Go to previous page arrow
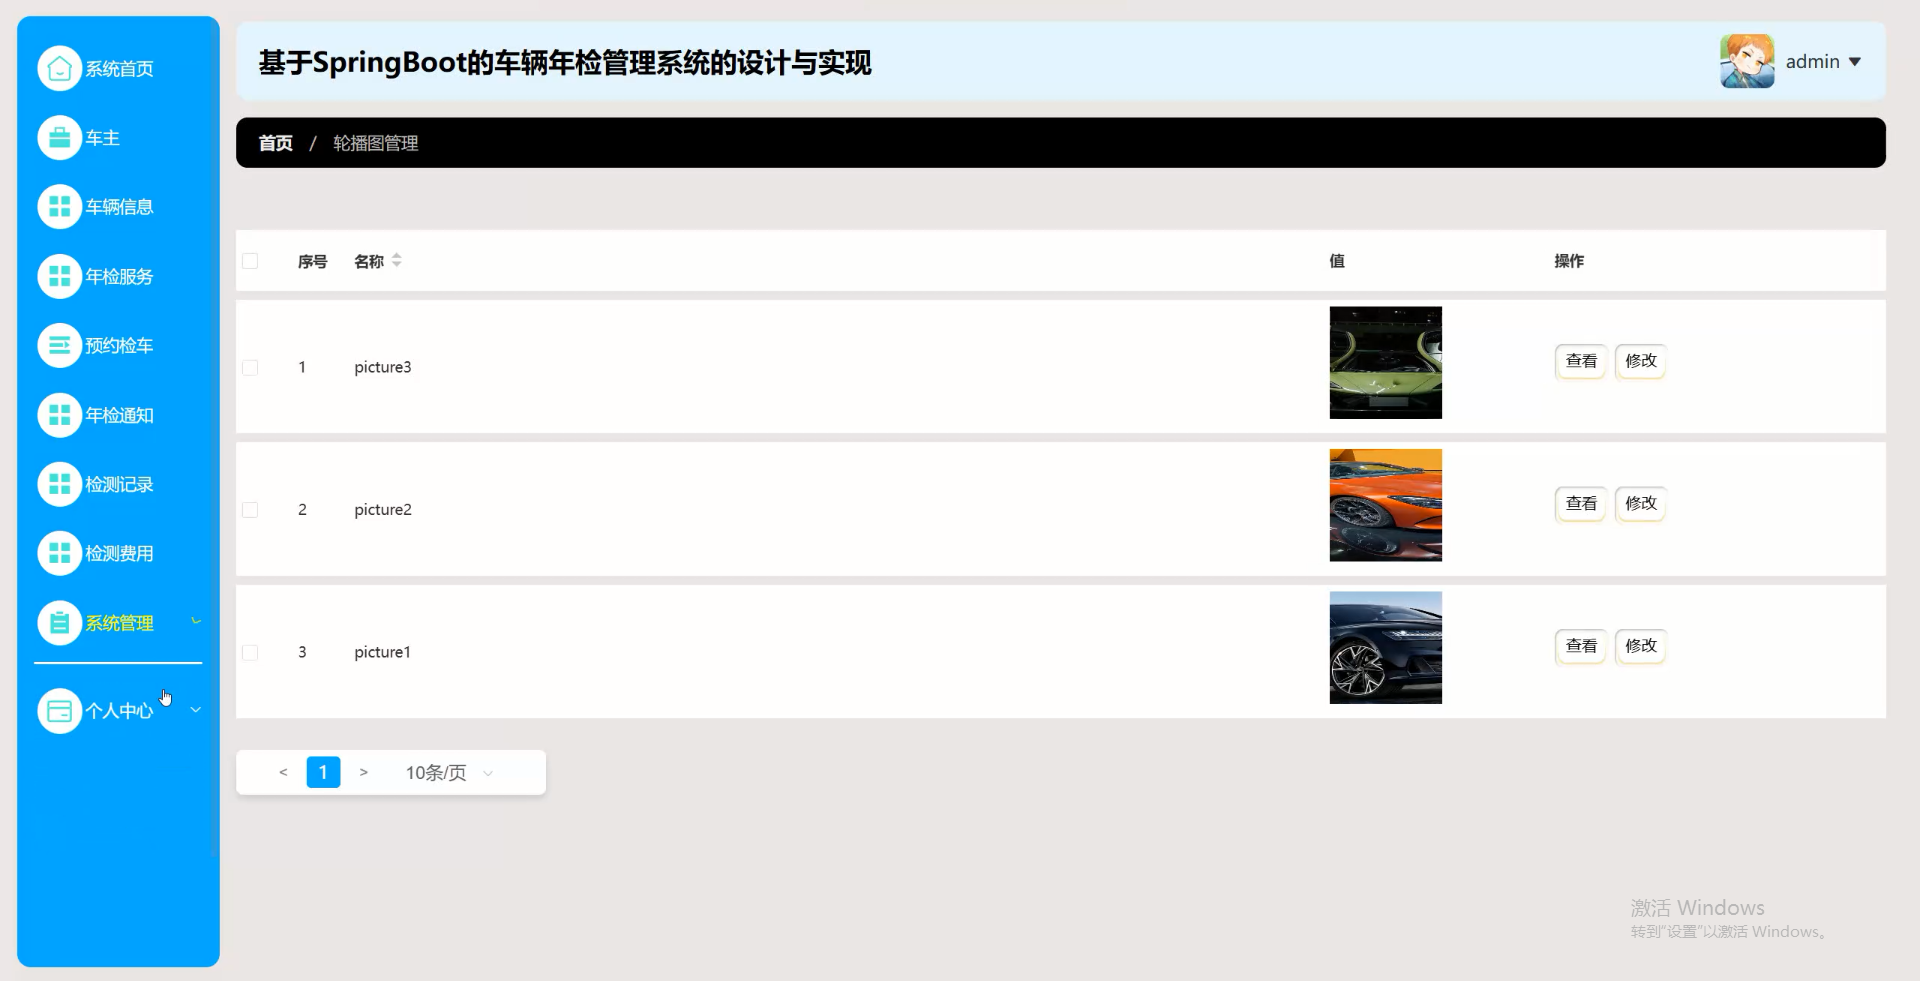The width and height of the screenshot is (1920, 981). [283, 772]
